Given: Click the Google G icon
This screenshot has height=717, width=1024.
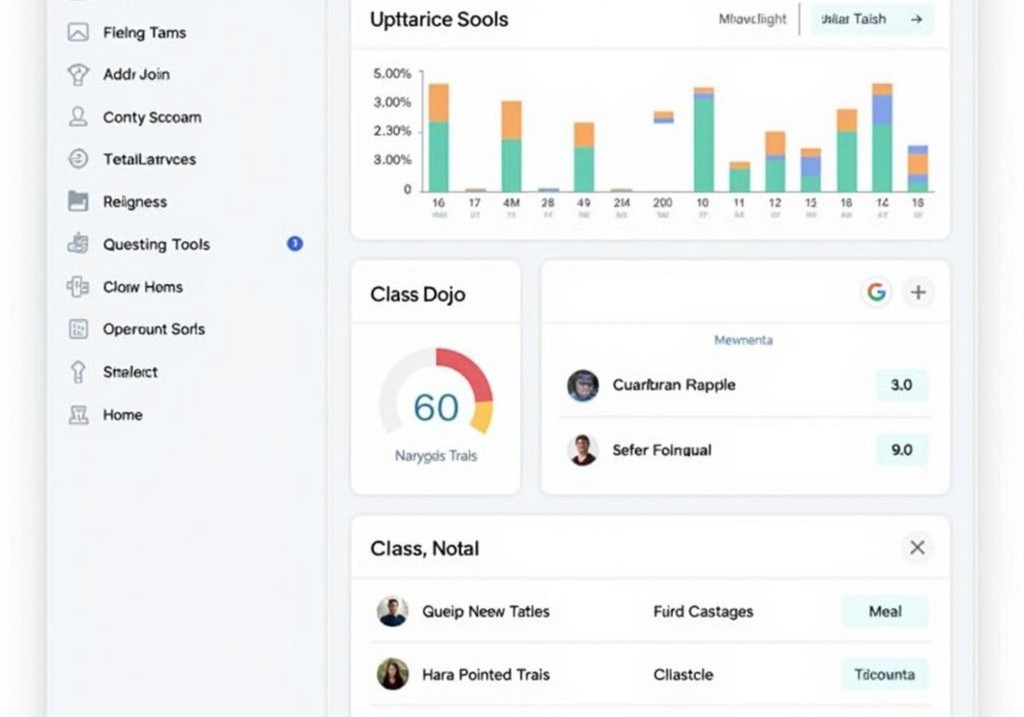Looking at the screenshot, I should click(x=877, y=292).
